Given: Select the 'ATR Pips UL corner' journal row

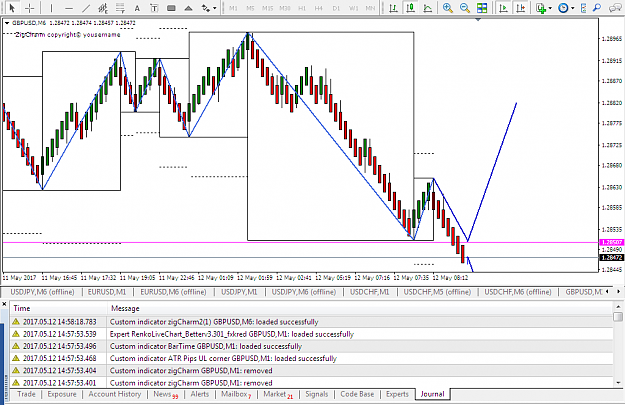Looking at the screenshot, I should point(311,358).
